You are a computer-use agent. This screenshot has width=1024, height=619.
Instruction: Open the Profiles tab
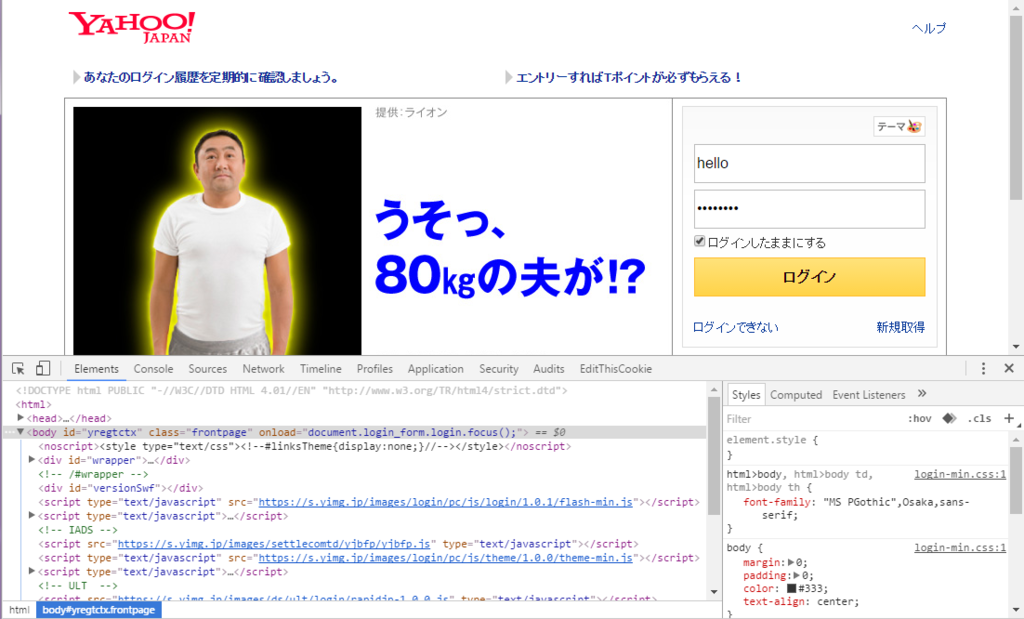tap(374, 368)
